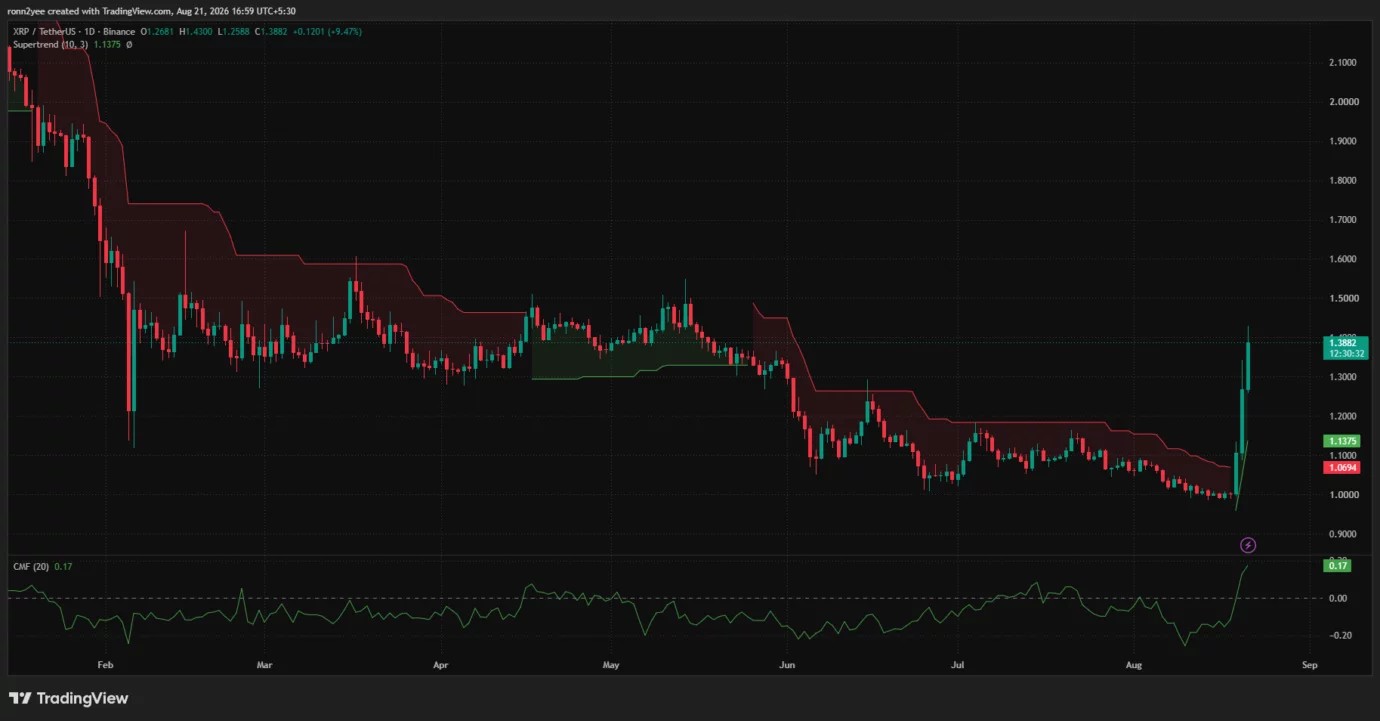Click the Jun label on time axis
Image resolution: width=1380 pixels, height=721 pixels.
(788, 664)
